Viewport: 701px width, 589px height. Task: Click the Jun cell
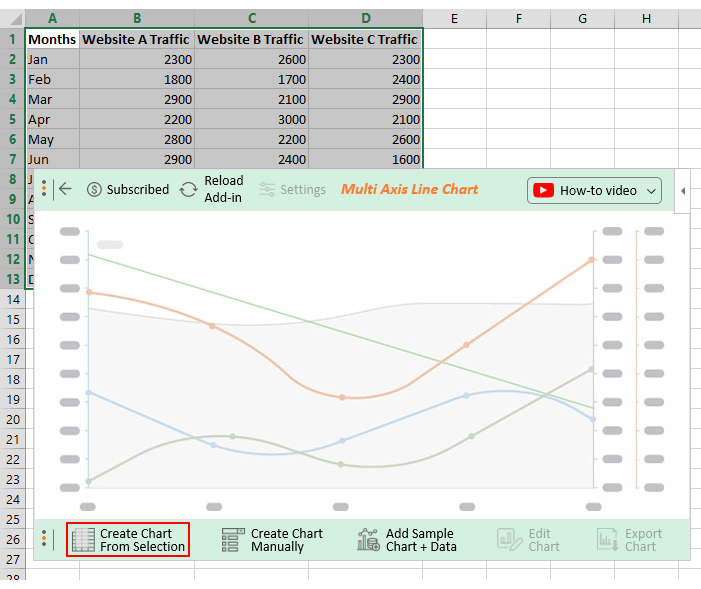52,159
